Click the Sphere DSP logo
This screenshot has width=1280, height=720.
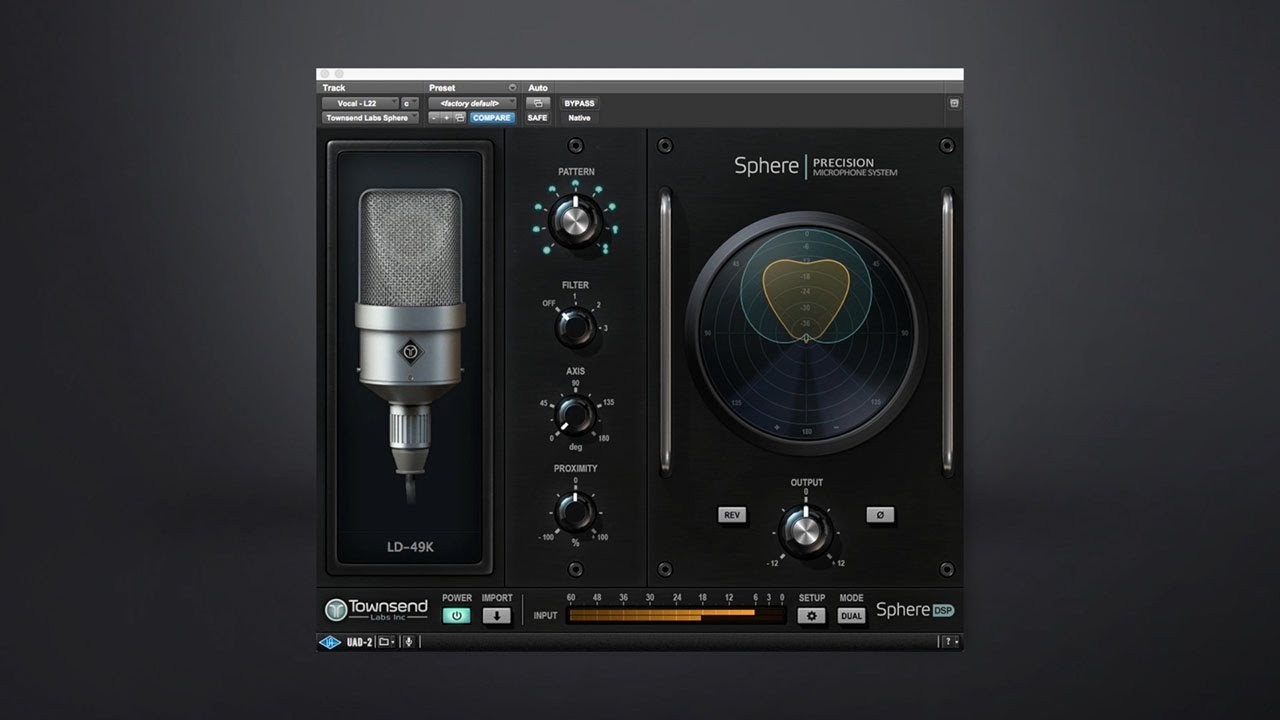point(915,609)
